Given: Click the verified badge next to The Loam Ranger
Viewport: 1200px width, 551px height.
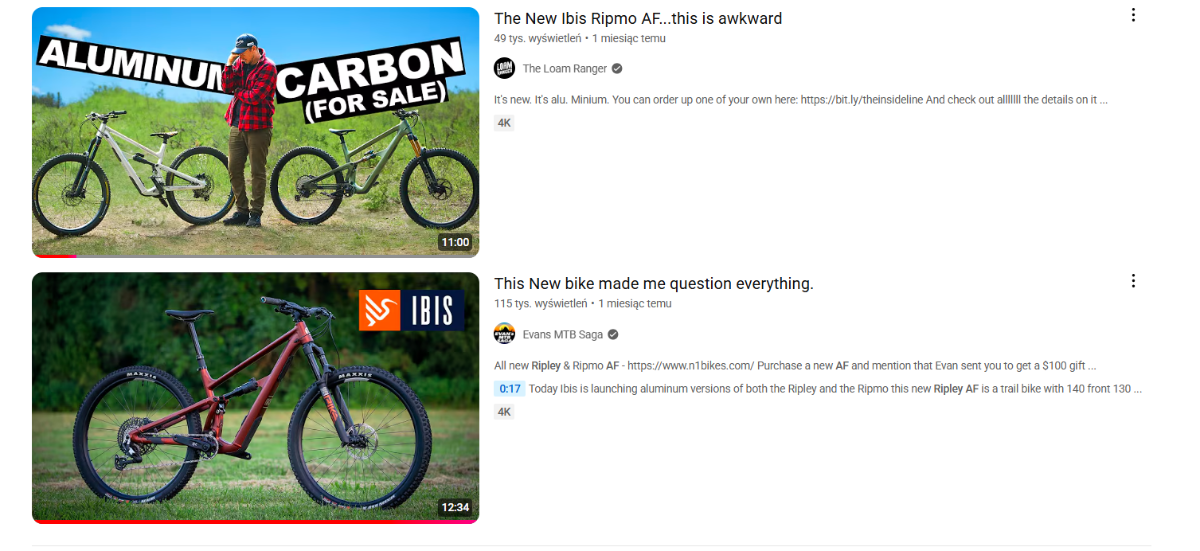Looking at the screenshot, I should [x=617, y=69].
